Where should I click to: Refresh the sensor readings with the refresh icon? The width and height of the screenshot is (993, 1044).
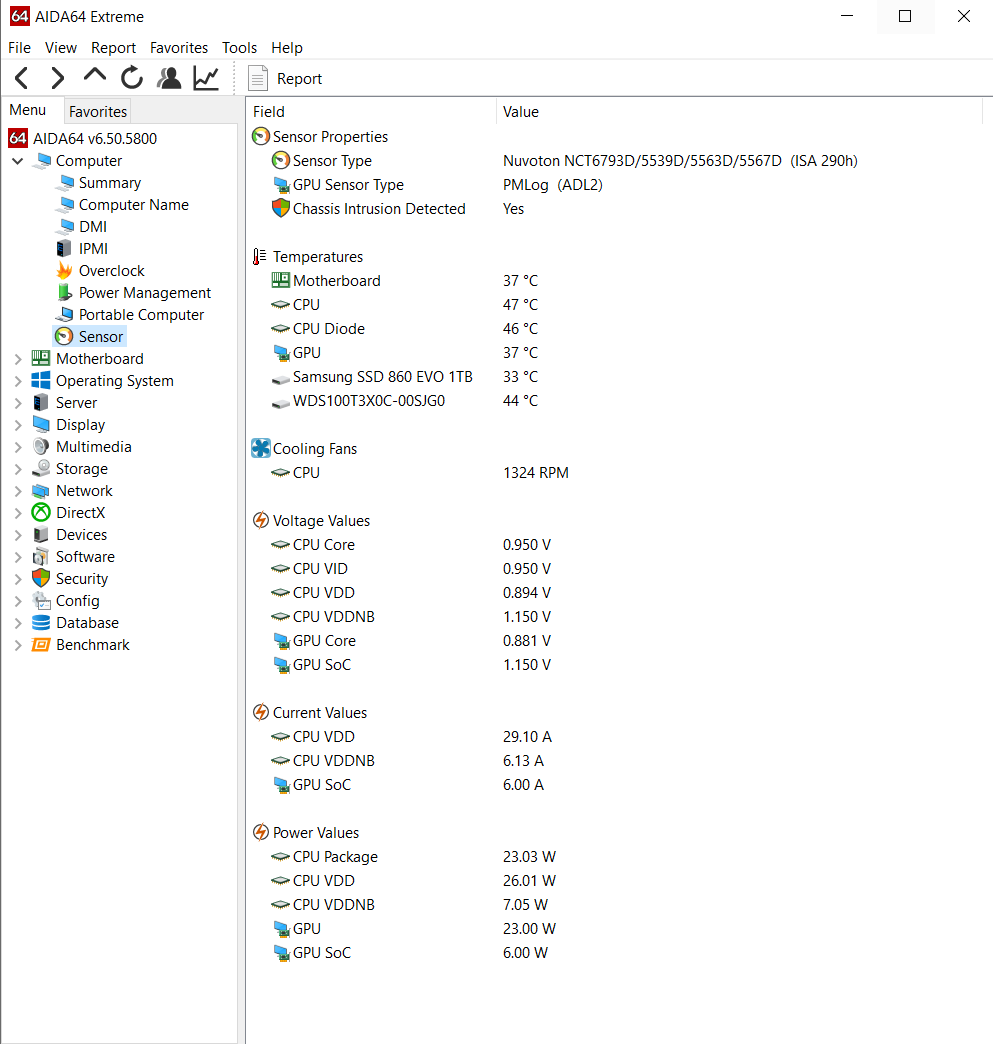tap(132, 78)
